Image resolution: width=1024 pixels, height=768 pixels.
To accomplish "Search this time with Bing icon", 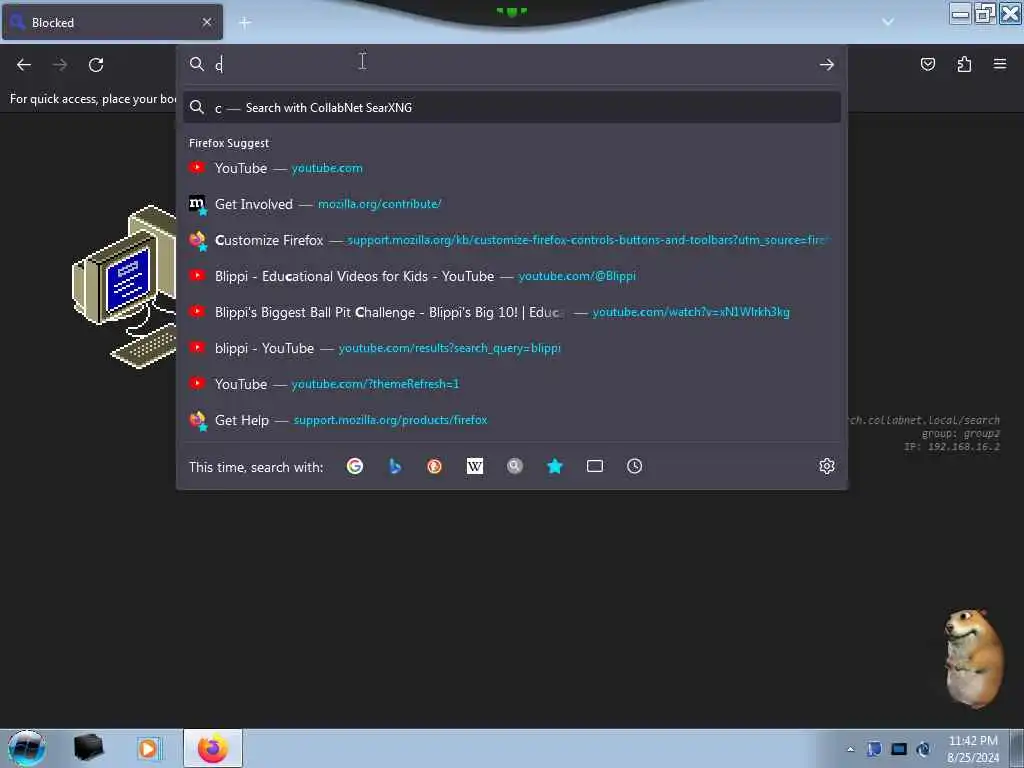I will [x=394, y=466].
